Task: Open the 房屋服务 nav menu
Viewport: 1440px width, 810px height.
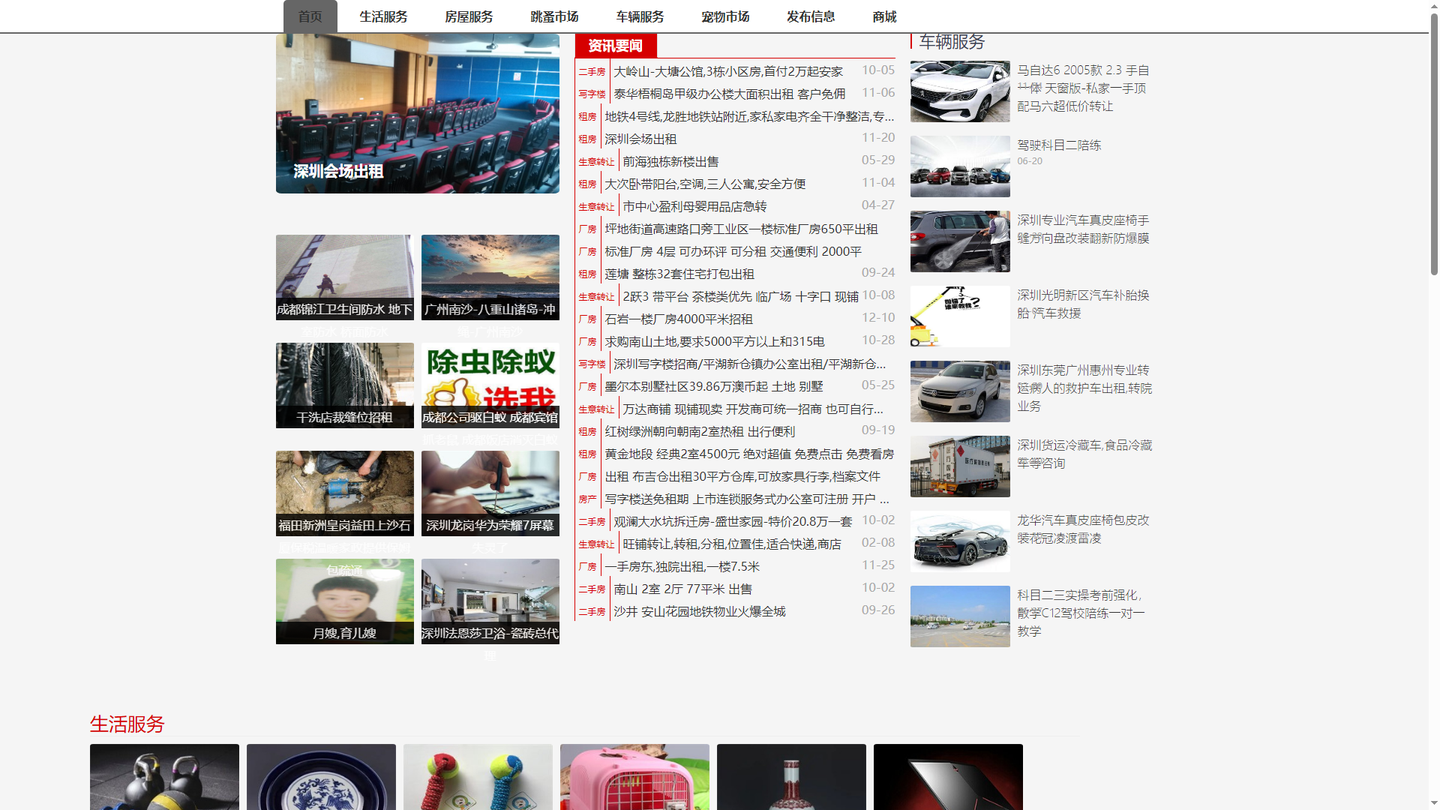Action: (x=469, y=16)
